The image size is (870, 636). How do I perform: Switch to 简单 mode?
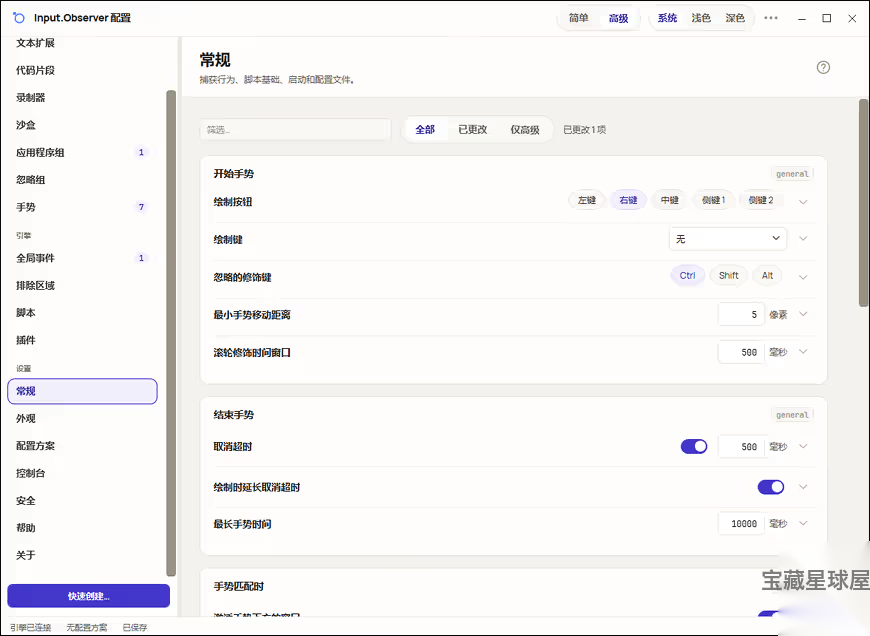click(x=578, y=18)
